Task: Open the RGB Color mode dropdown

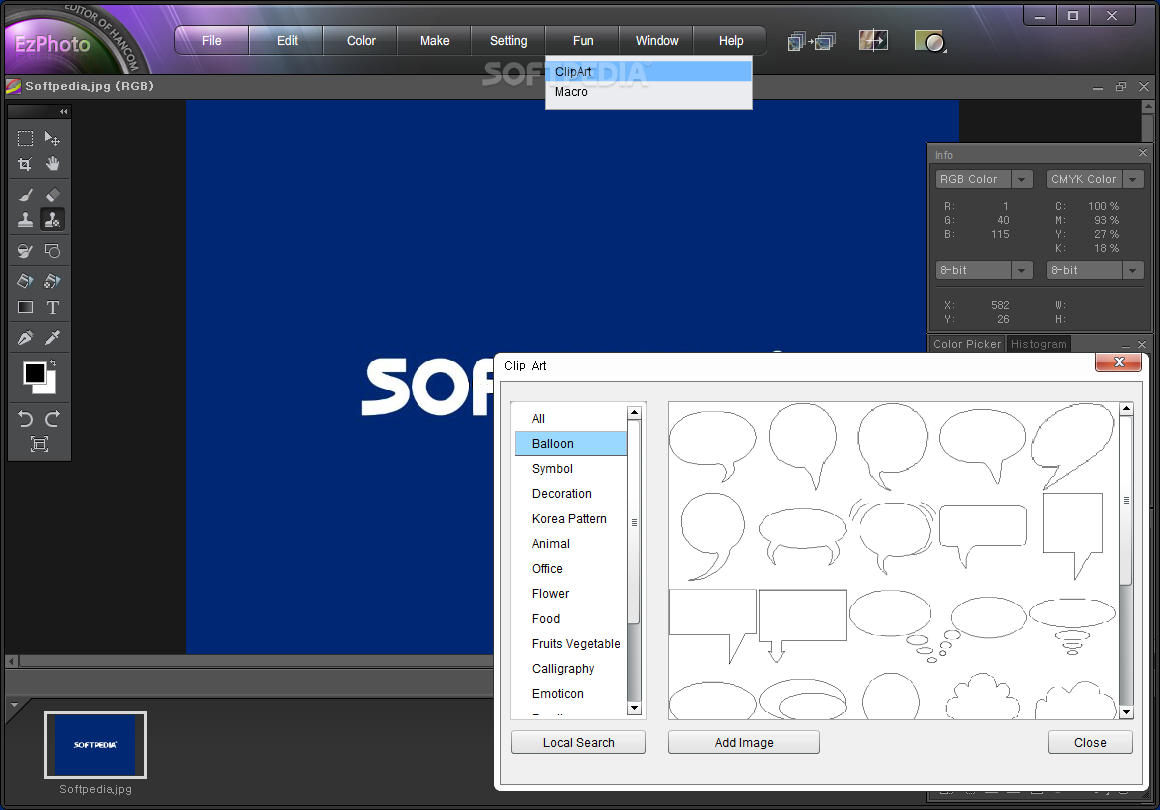Action: click(x=1021, y=179)
